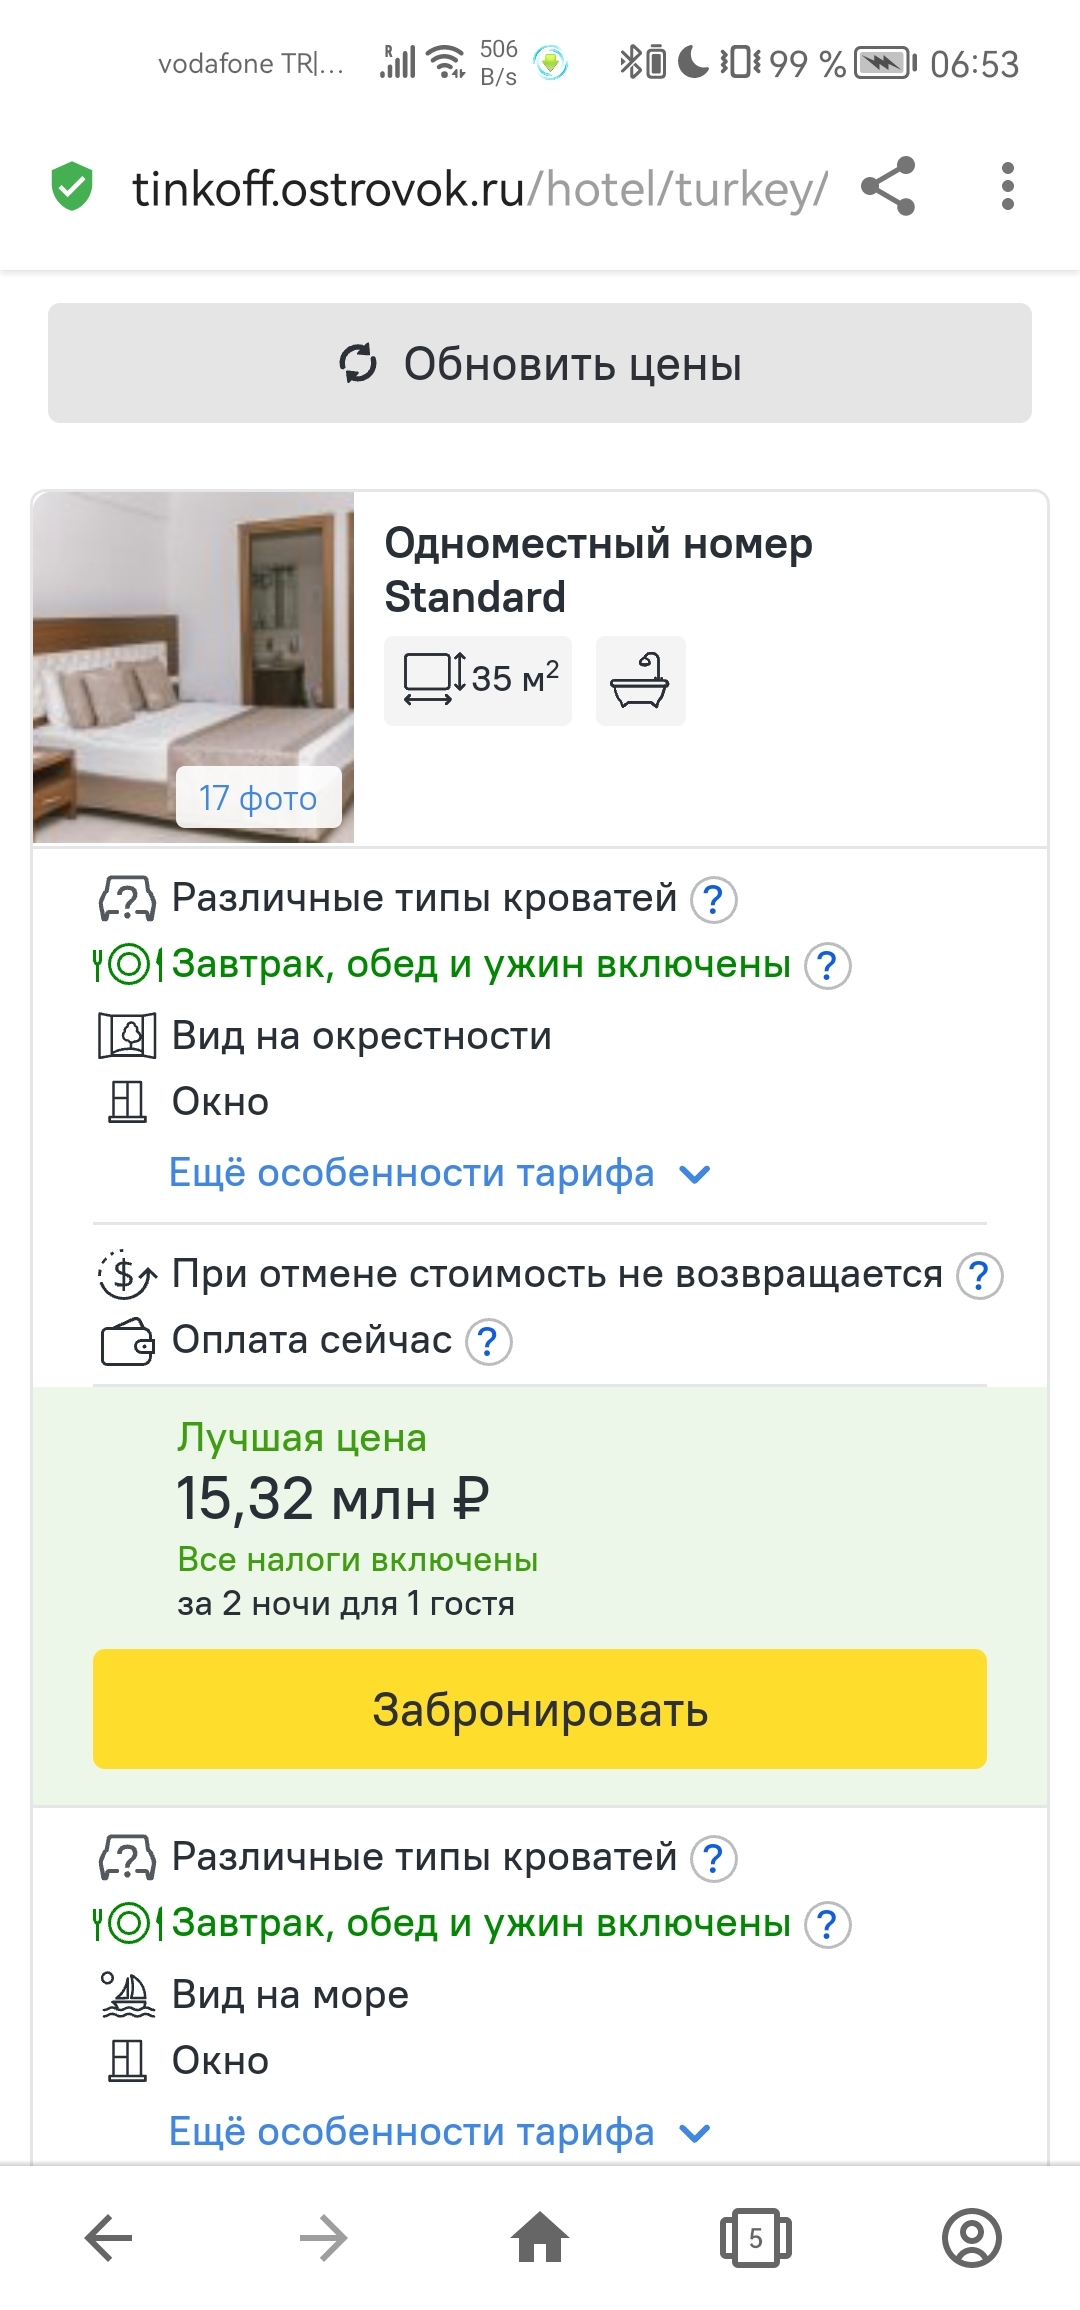Tap the room photo thumbnail
Screen dimensions: 1080x2310
193,640
